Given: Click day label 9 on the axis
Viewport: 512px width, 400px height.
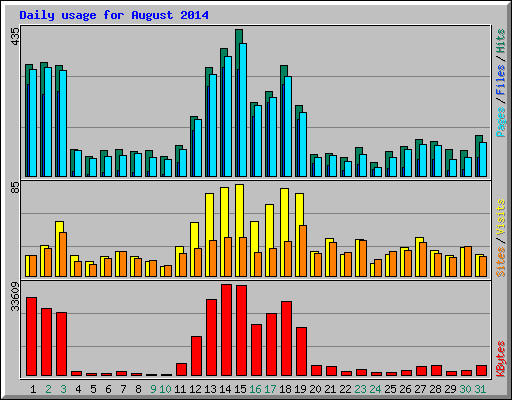Looking at the screenshot, I should (153, 389).
